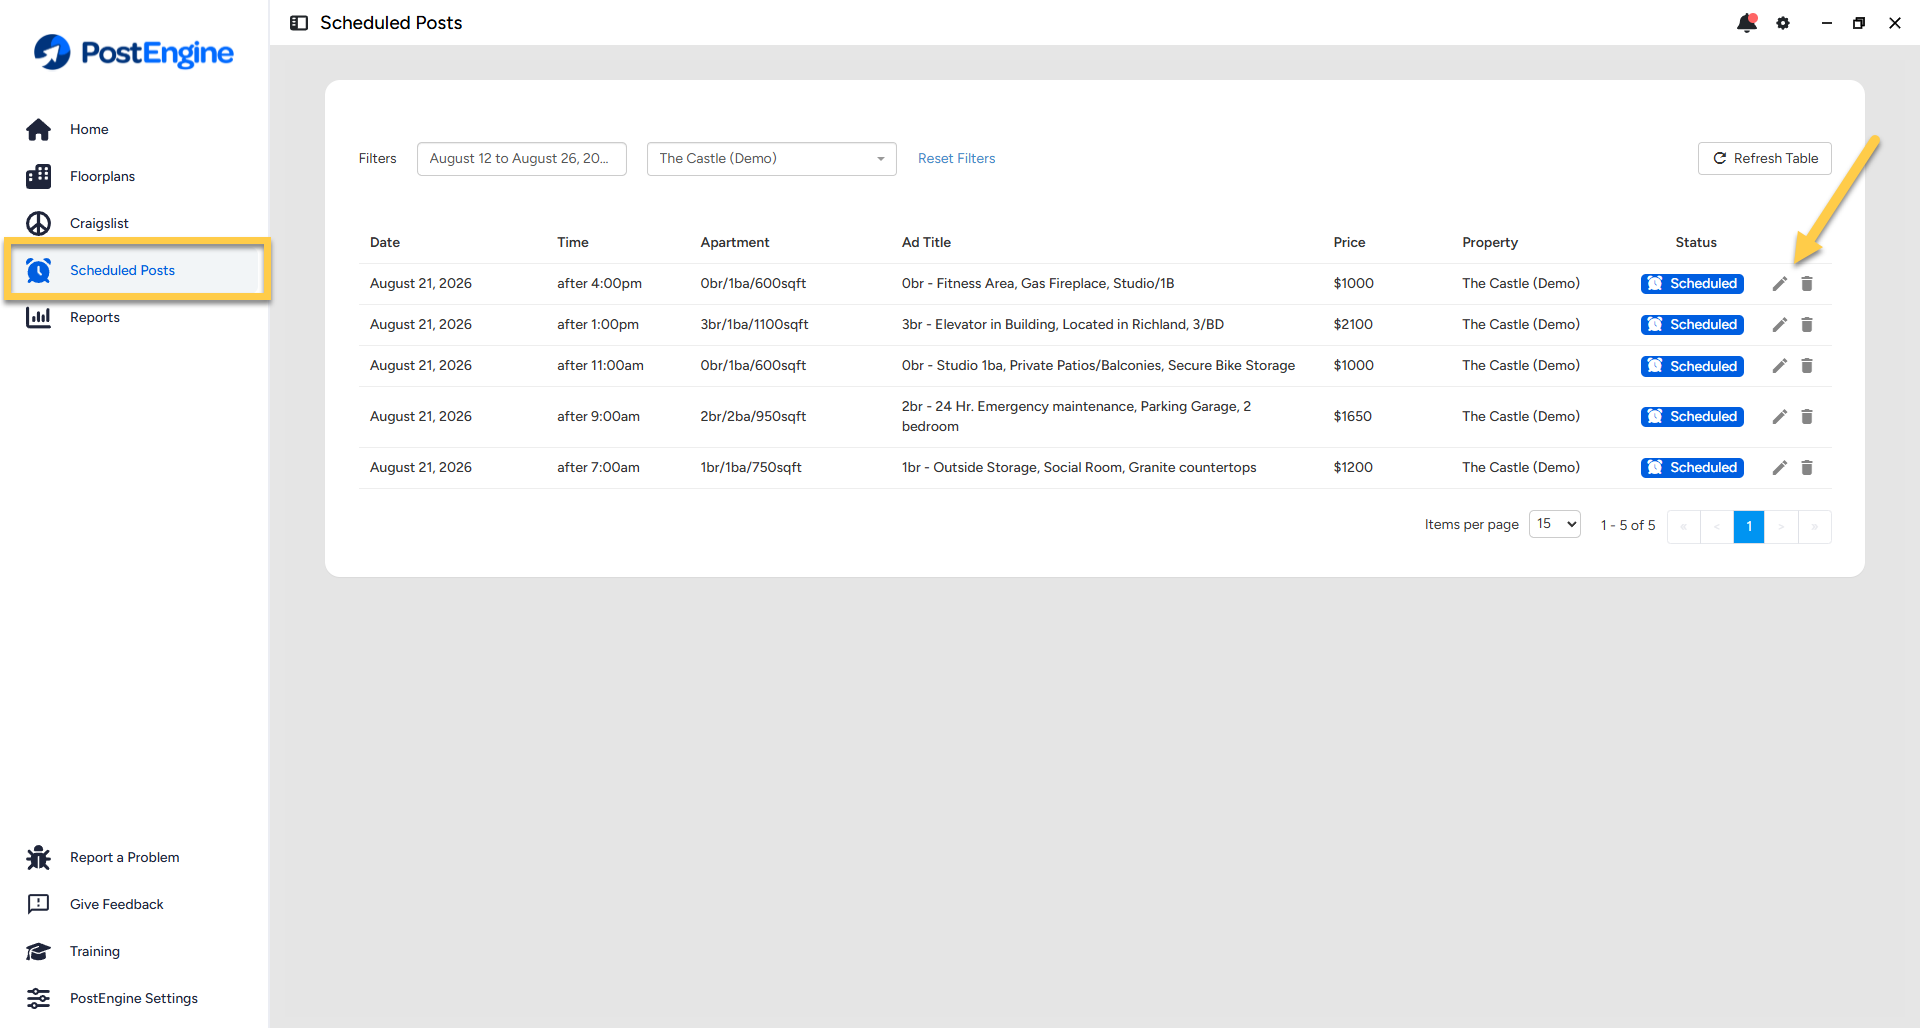Delete the after 9:00am scheduled post
Image resolution: width=1920 pixels, height=1028 pixels.
[1807, 417]
